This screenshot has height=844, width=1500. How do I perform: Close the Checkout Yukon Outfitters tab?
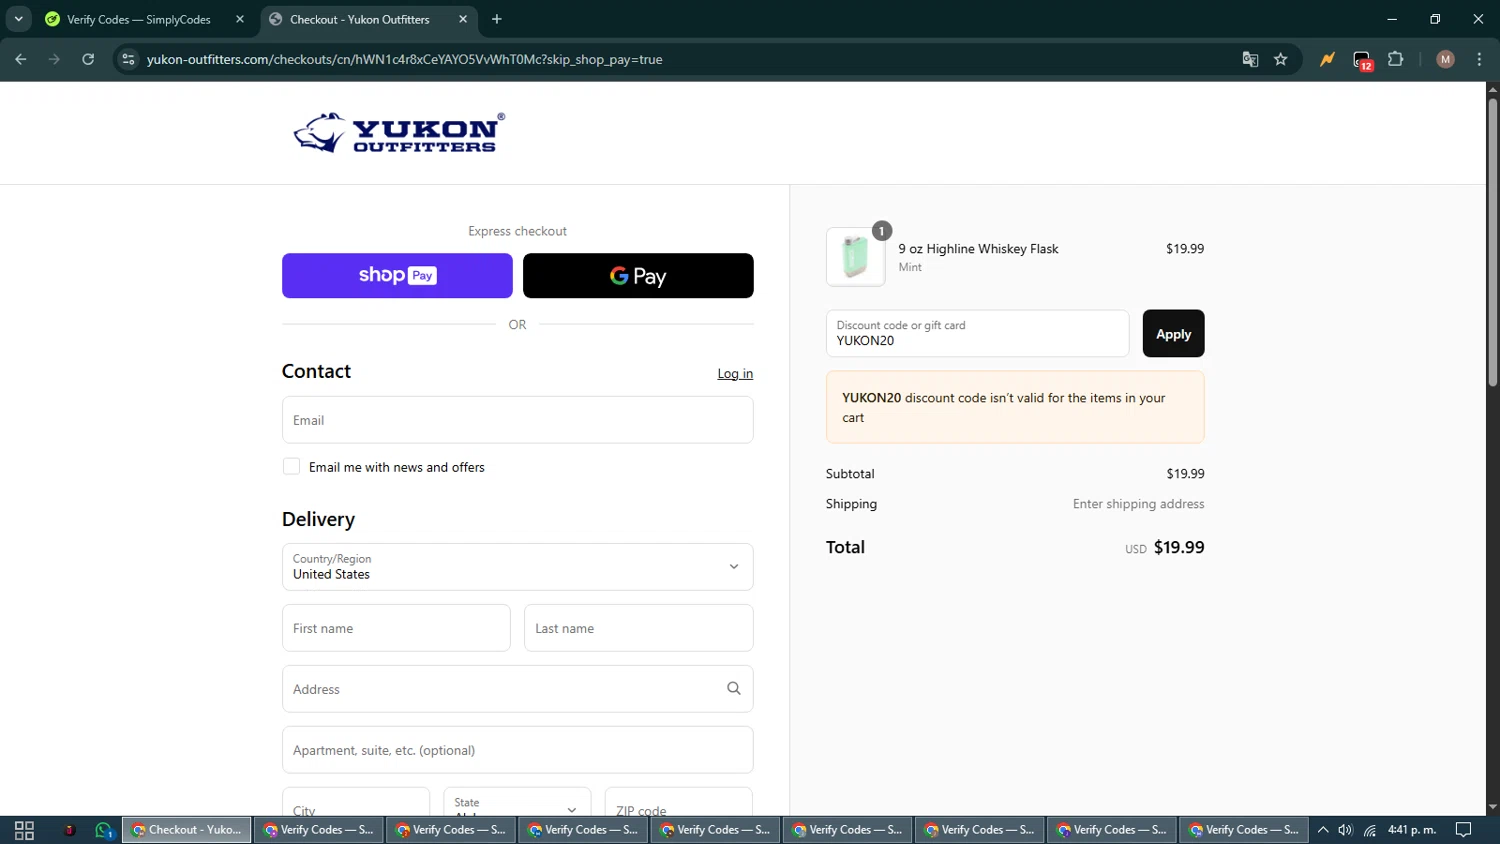coord(463,19)
